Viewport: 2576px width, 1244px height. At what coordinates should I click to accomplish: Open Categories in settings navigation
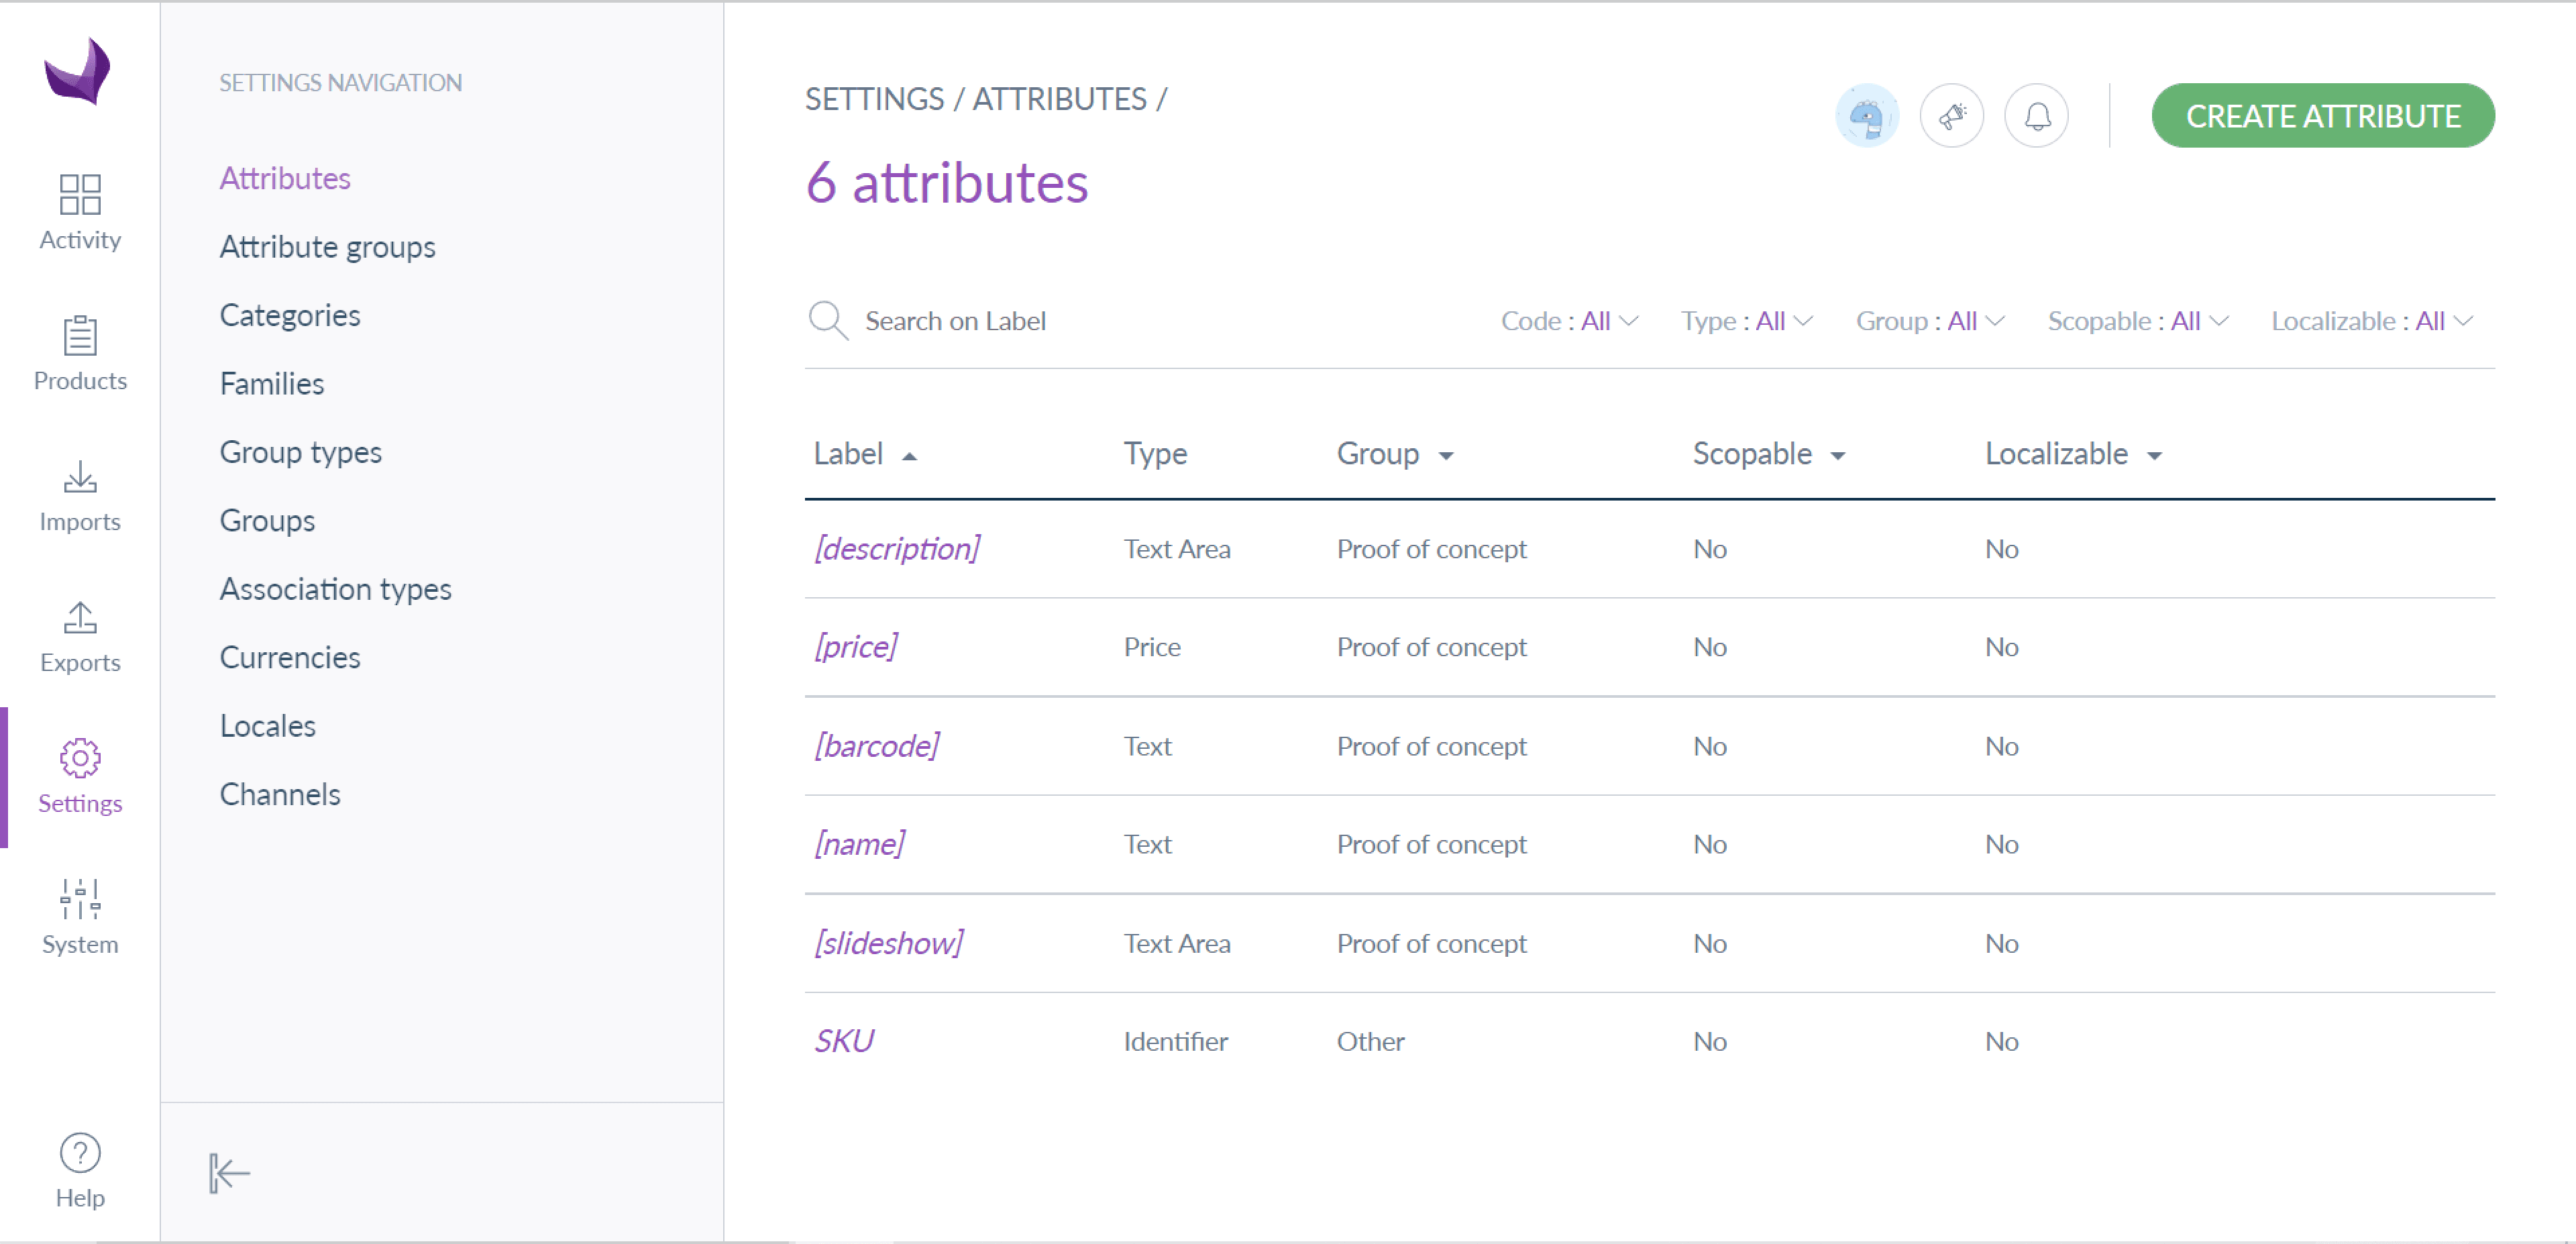point(290,315)
